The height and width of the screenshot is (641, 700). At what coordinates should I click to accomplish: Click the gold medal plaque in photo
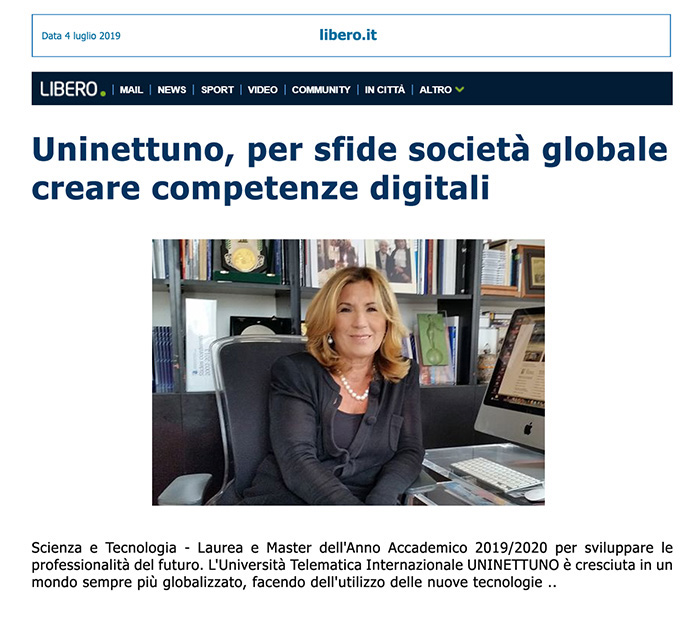click(243, 258)
